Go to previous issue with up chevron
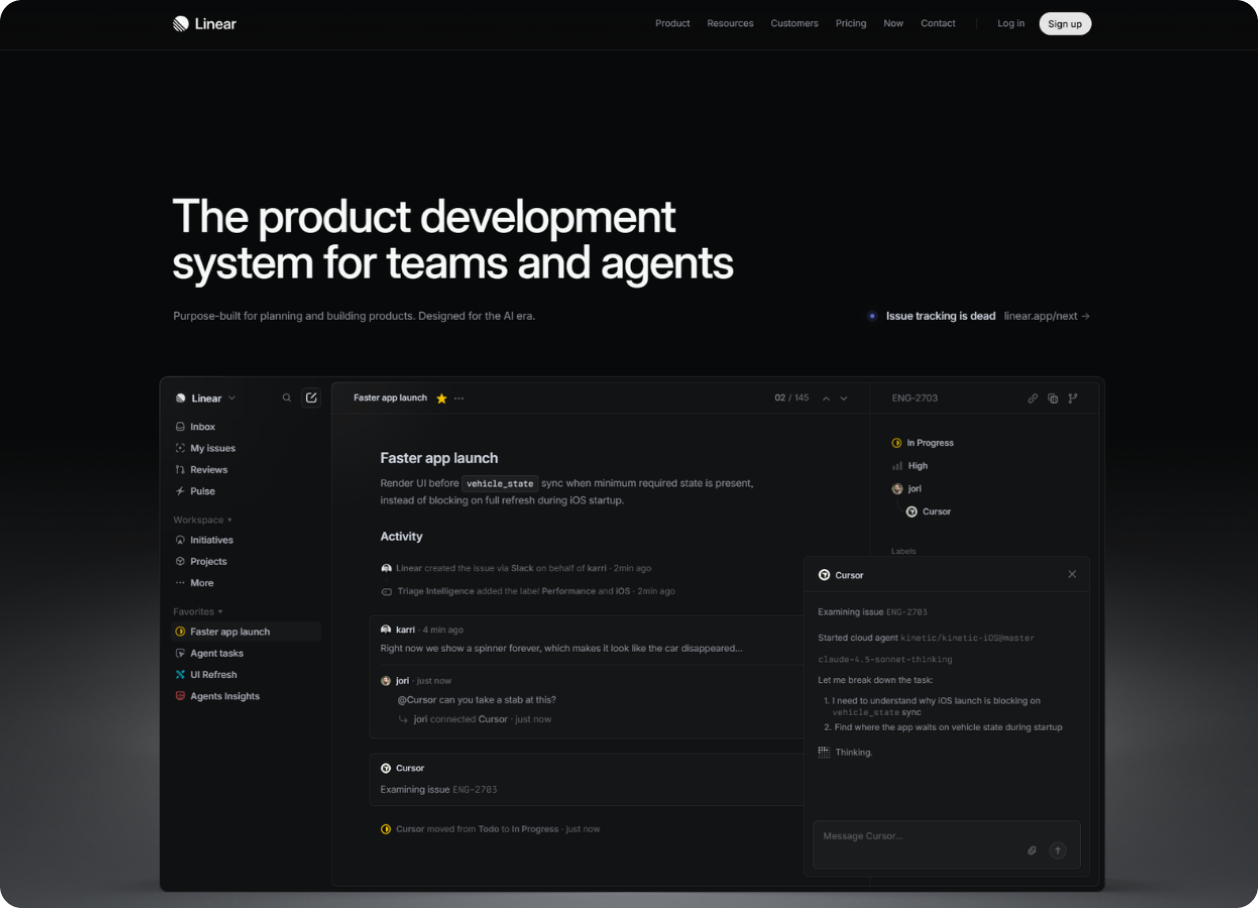 [x=826, y=398]
